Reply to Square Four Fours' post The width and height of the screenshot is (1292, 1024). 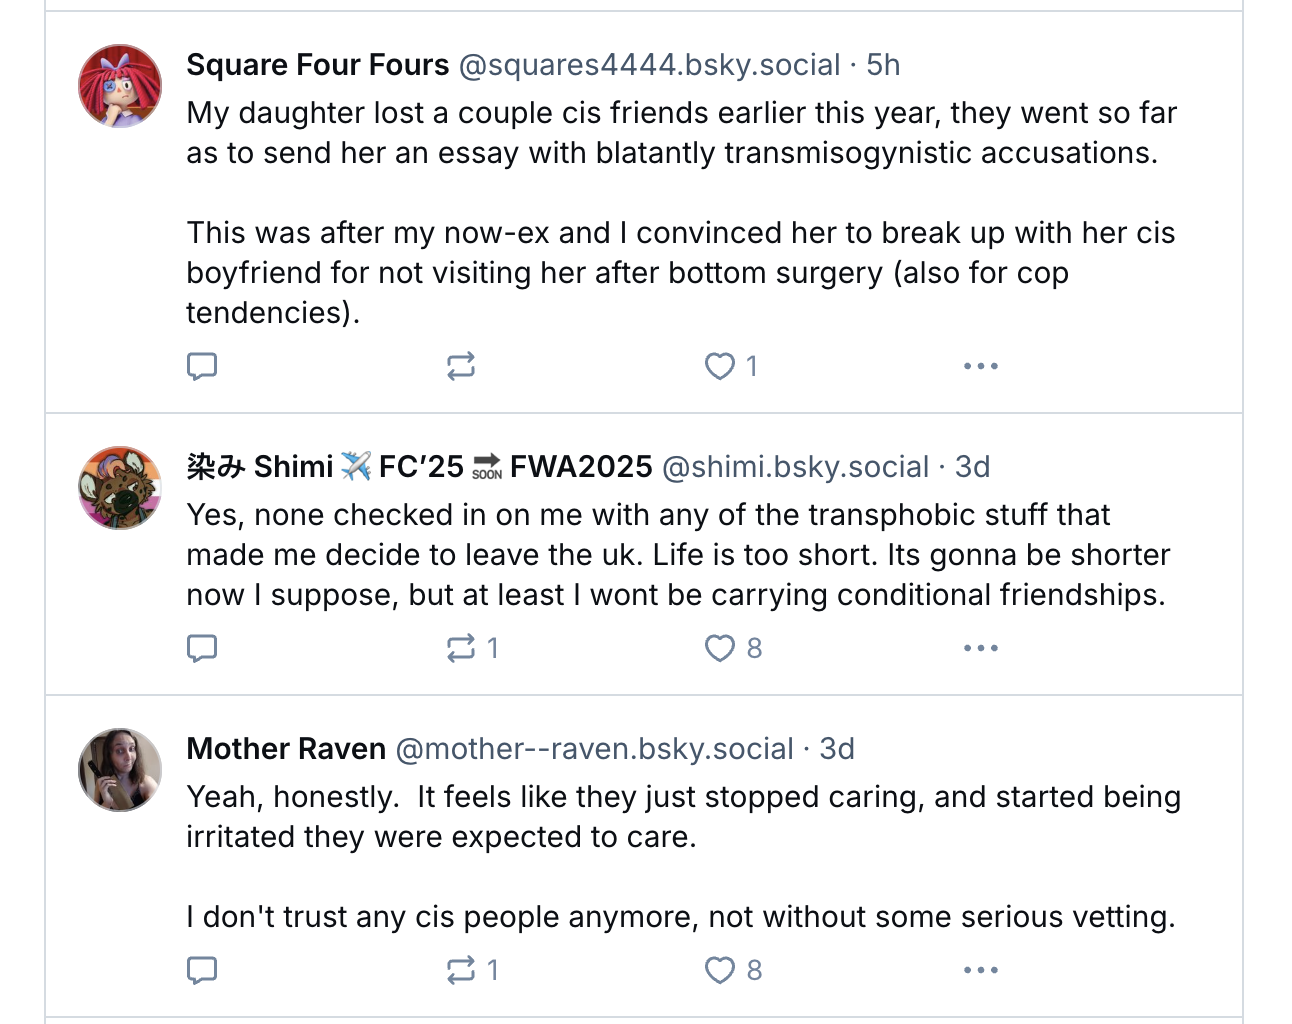pos(202,367)
